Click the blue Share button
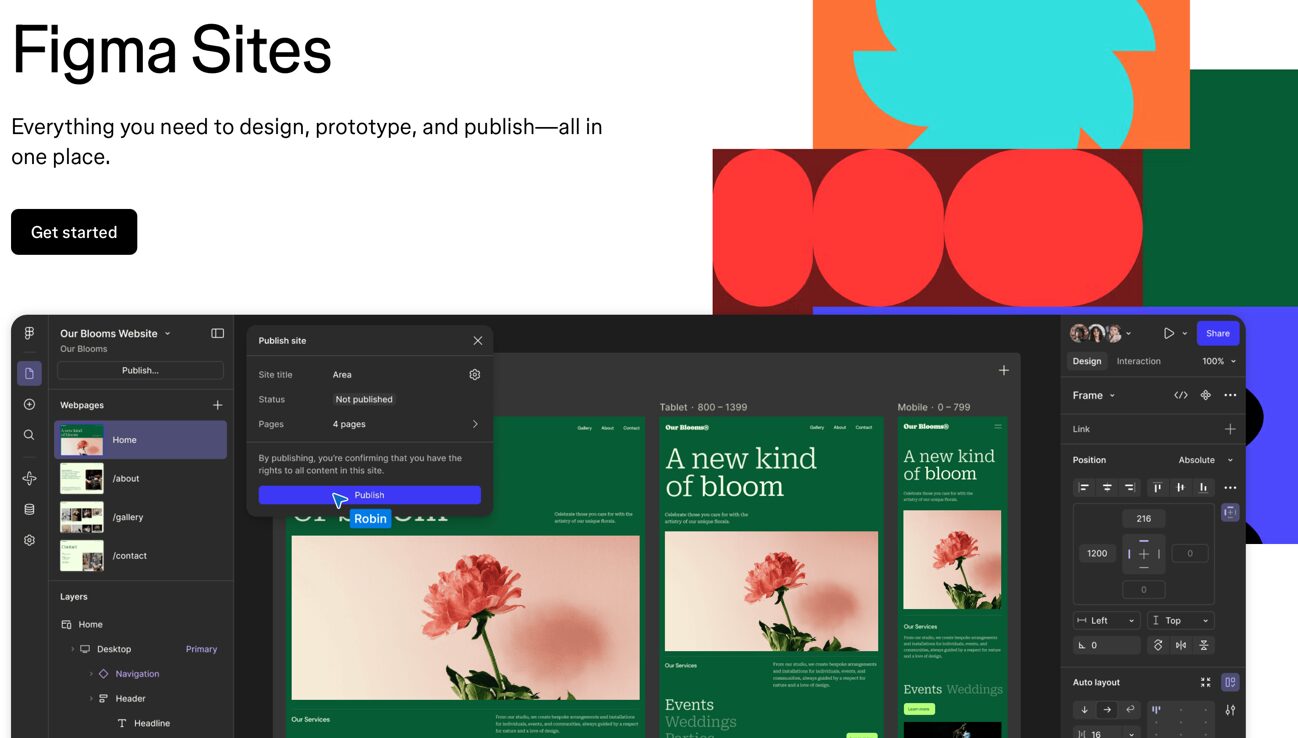The width and height of the screenshot is (1298, 738). [1217, 334]
